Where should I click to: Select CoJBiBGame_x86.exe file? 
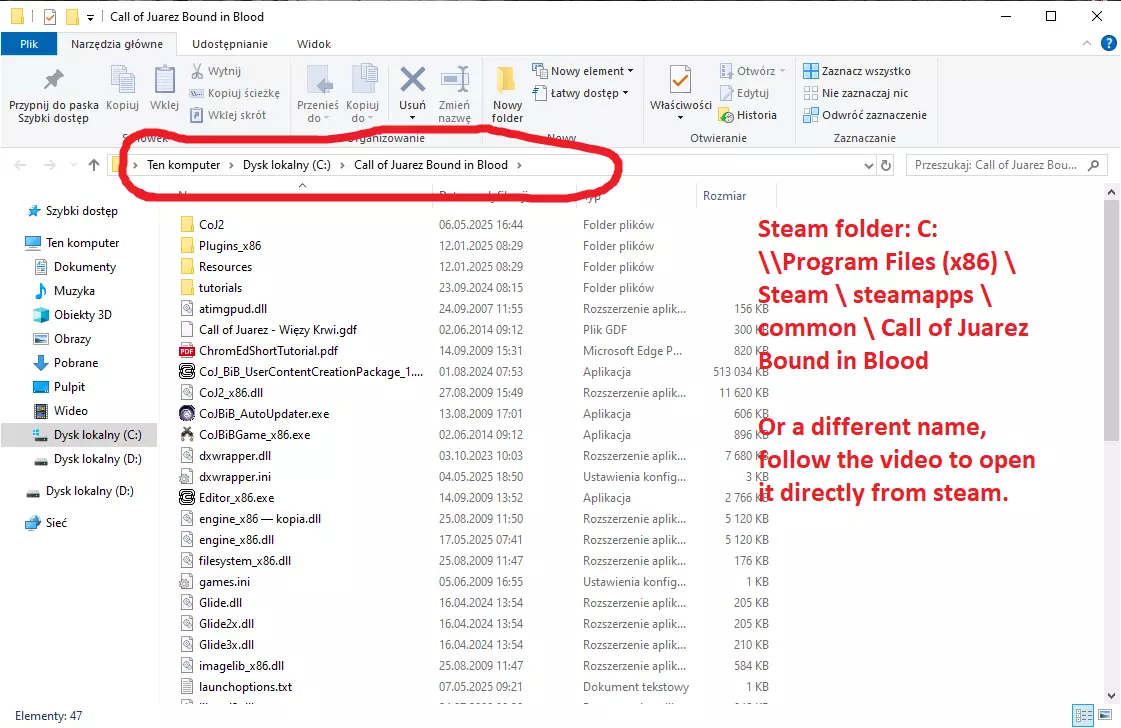245,435
